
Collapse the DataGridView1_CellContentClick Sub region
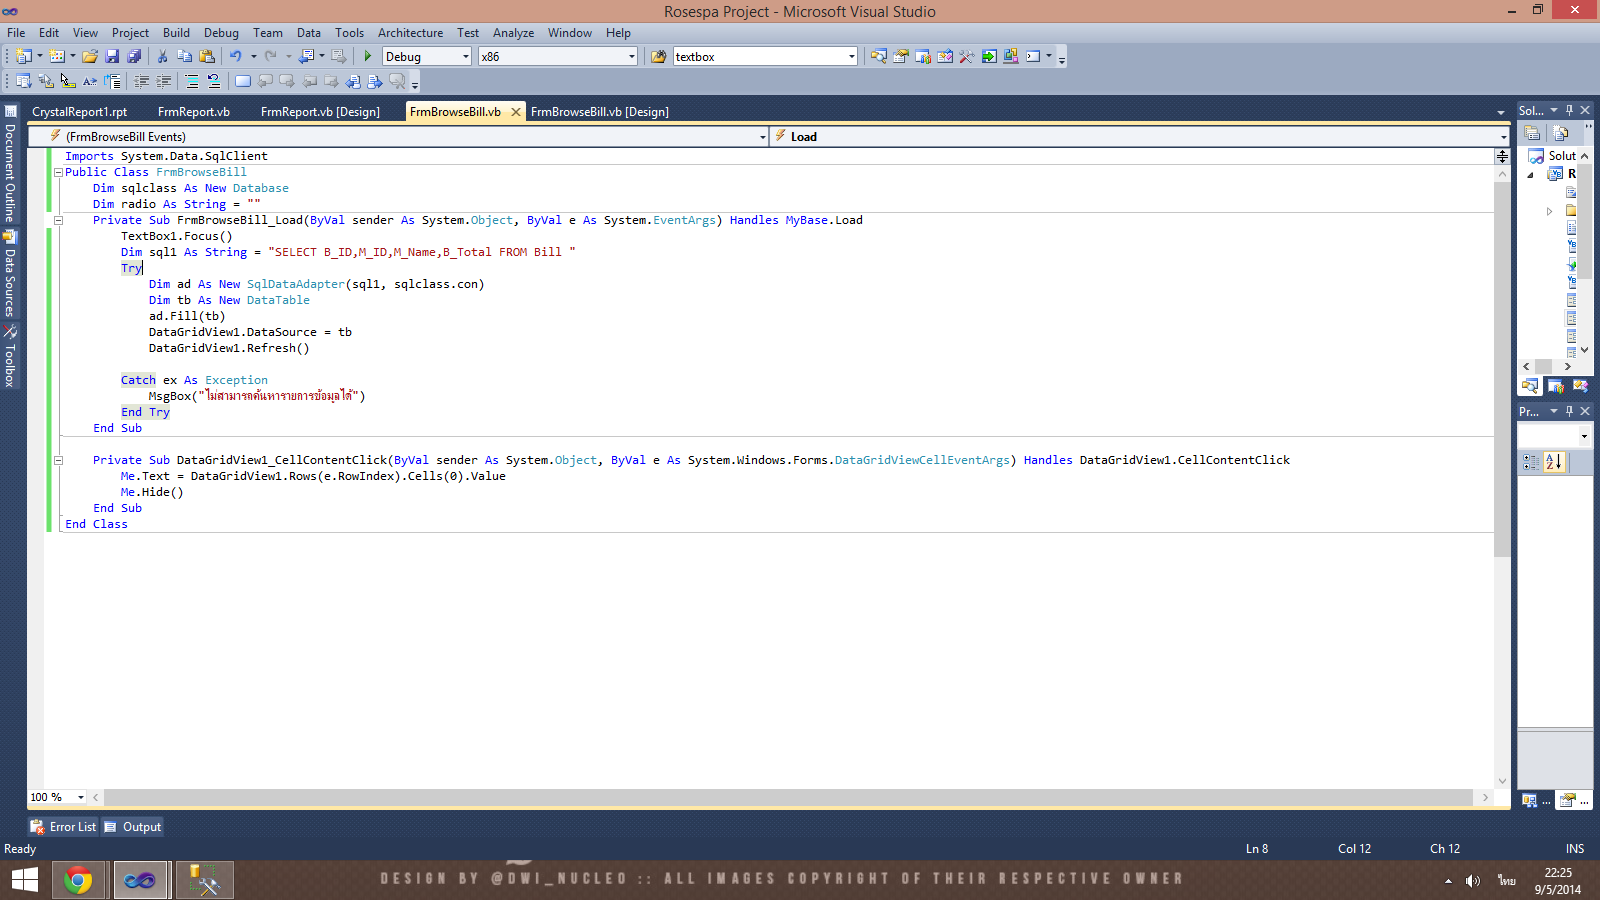tap(58, 460)
